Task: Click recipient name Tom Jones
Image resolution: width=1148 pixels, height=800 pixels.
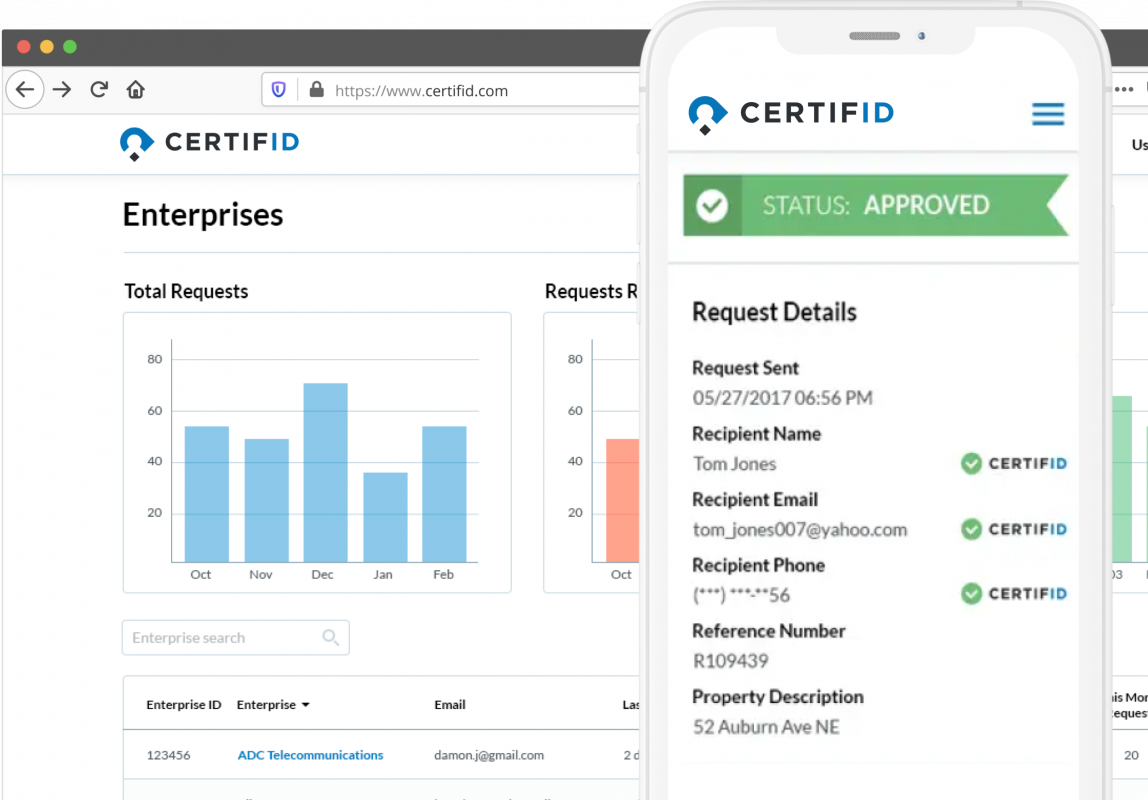Action: [x=734, y=464]
